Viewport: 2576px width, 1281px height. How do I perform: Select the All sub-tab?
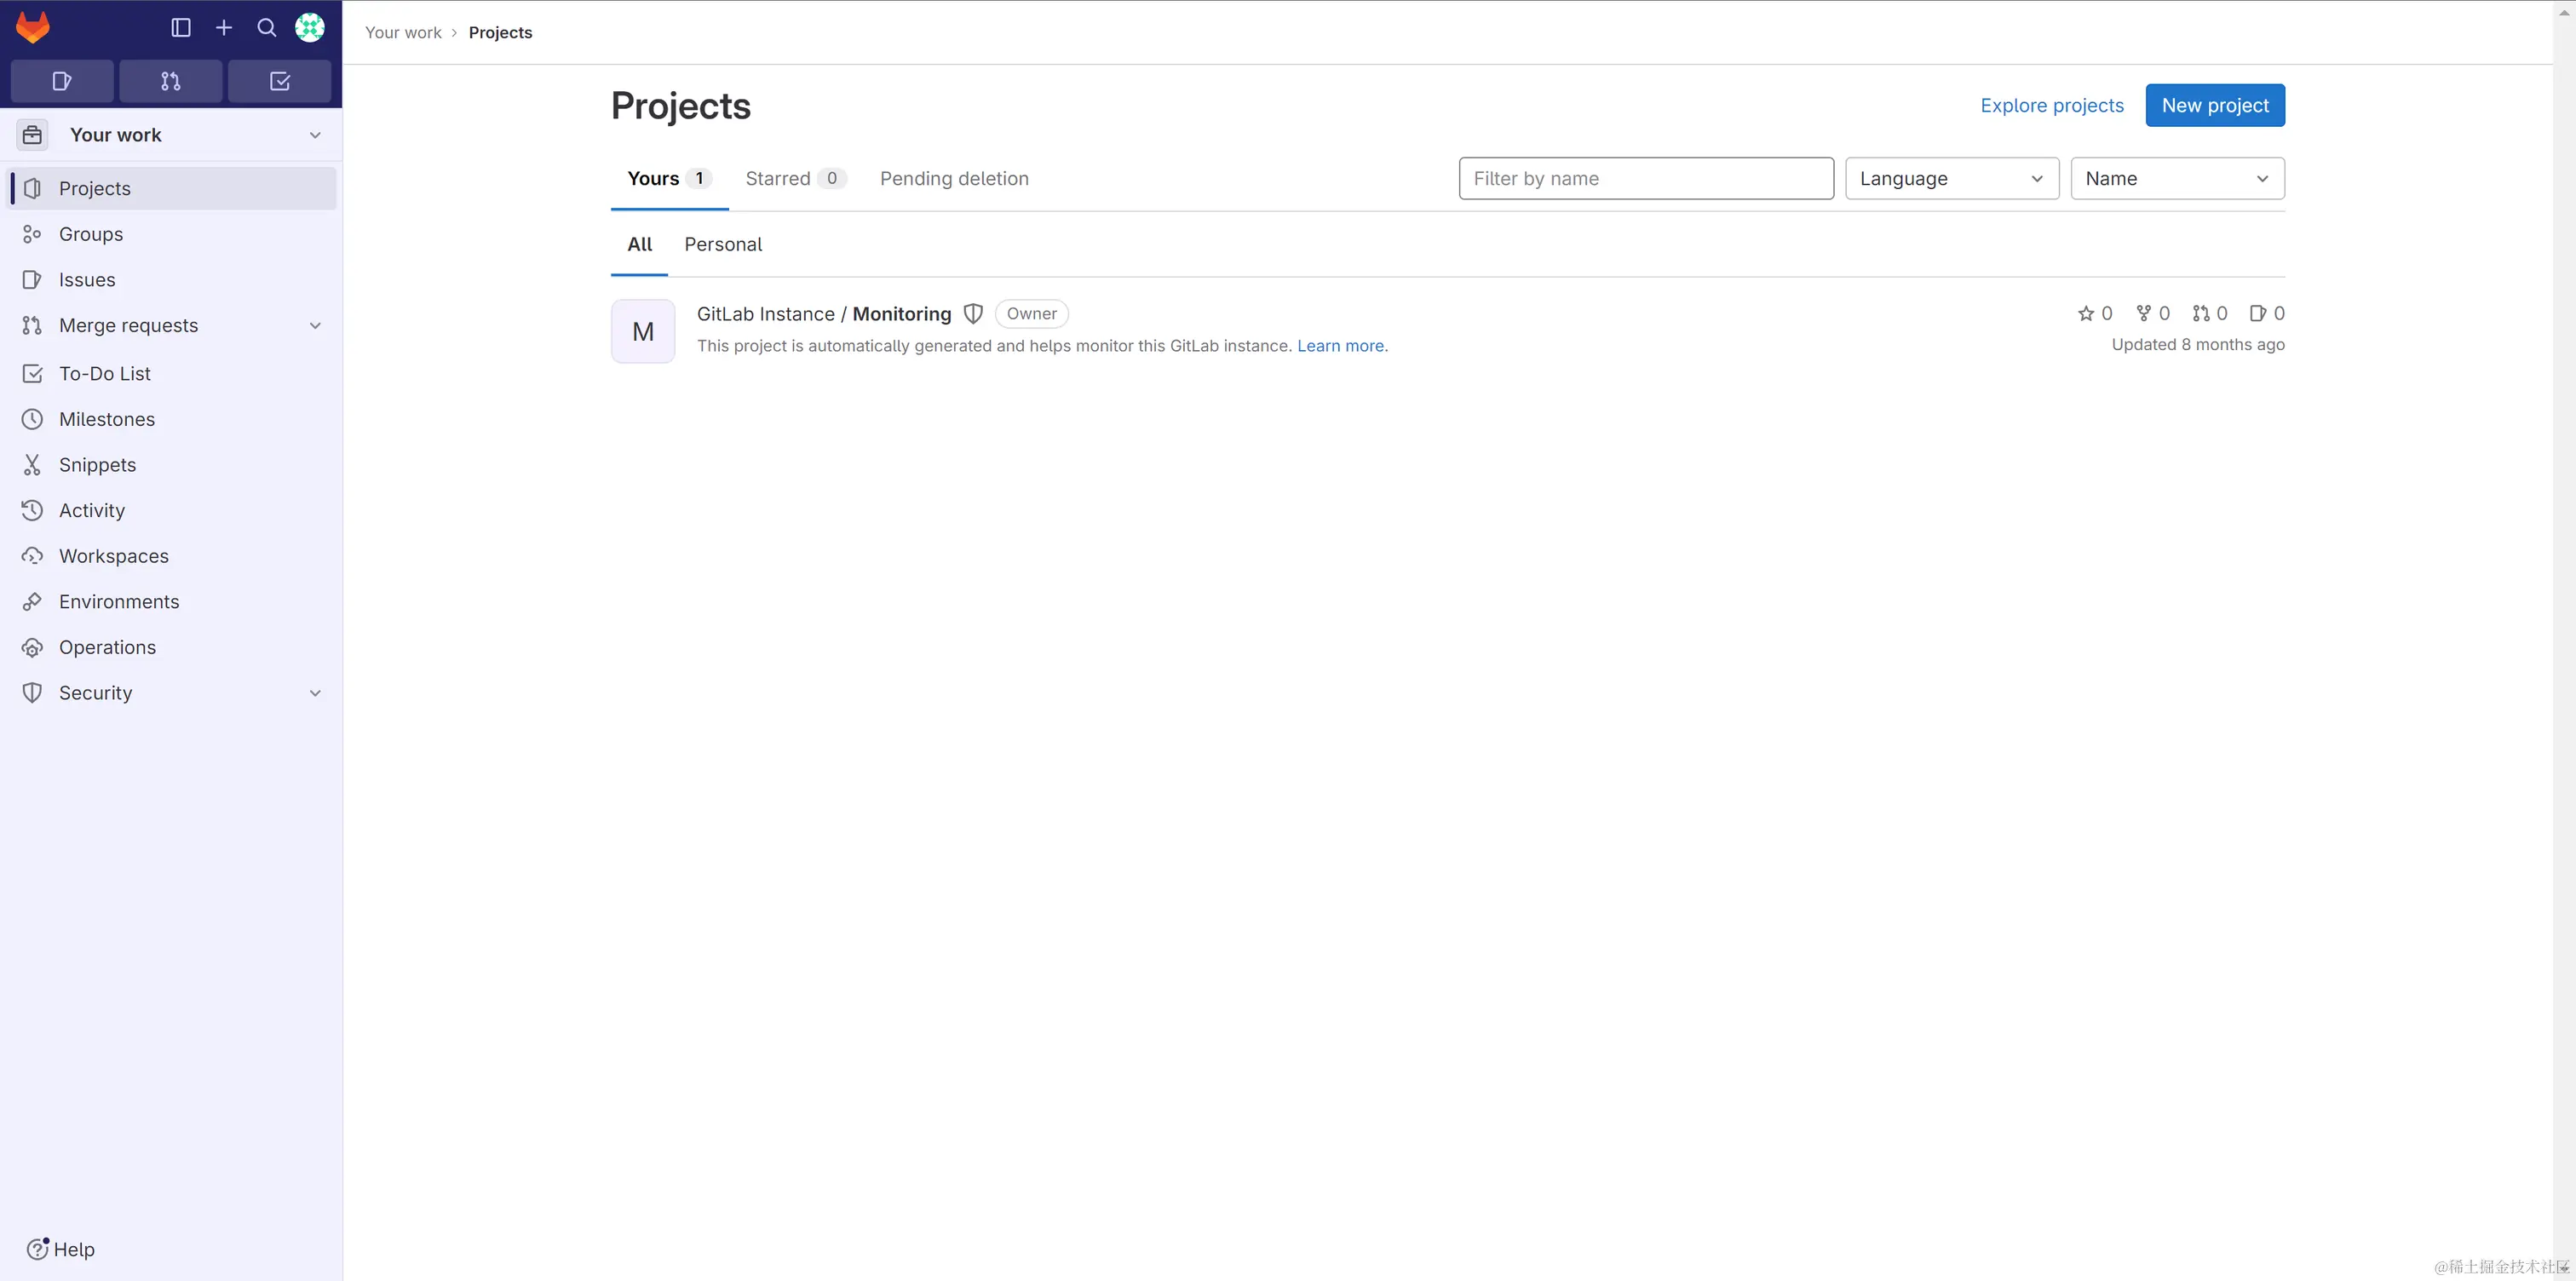coord(639,245)
